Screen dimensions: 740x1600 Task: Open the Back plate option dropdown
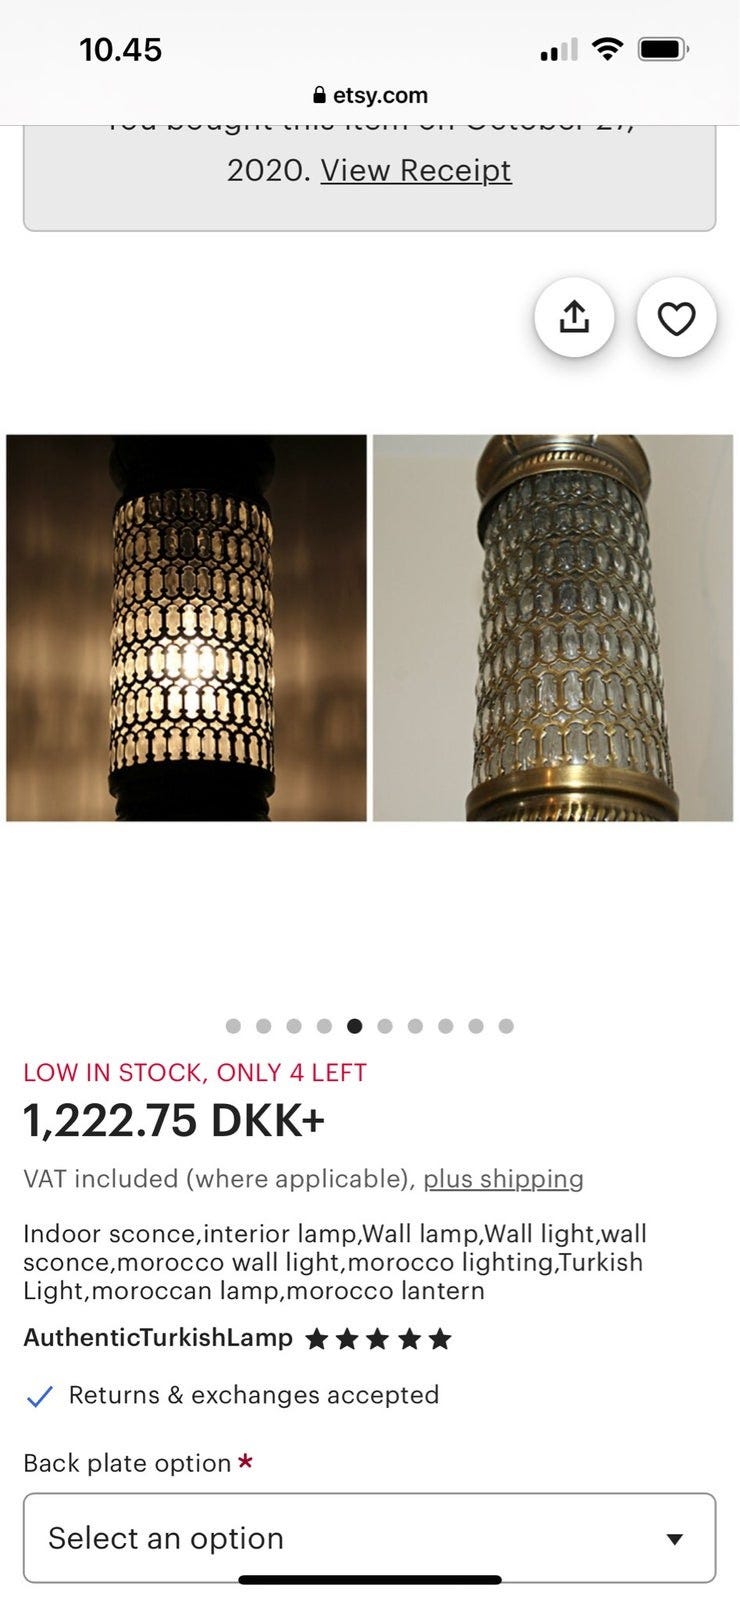(369, 1538)
